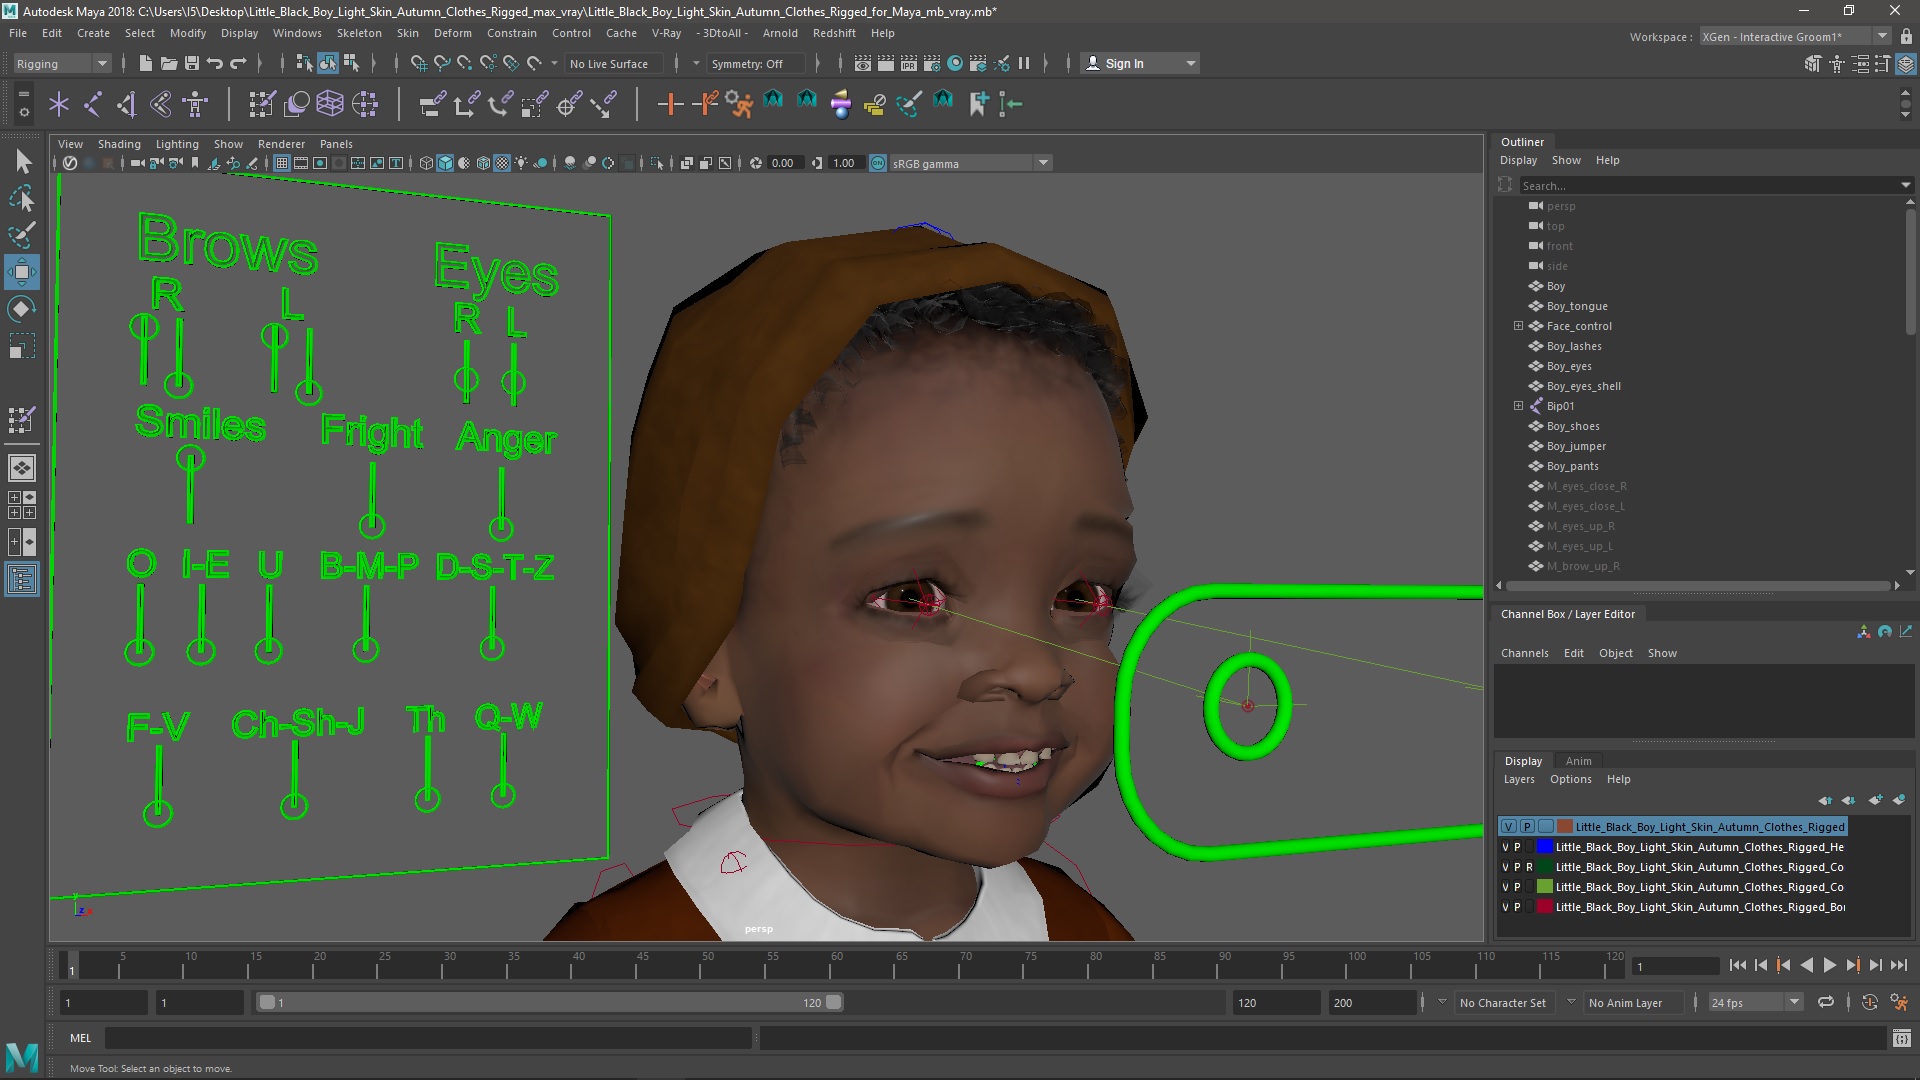Switch to the Anim layer tab
1920x1080 pixels.
coord(1578,761)
